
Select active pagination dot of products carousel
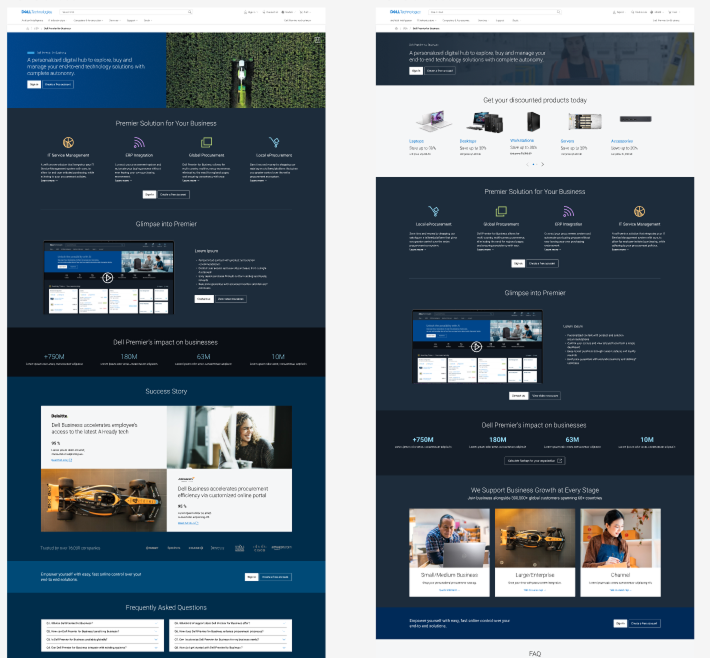(x=533, y=164)
